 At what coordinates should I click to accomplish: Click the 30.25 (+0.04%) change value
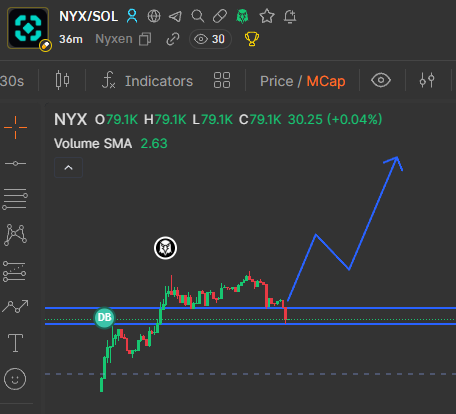[335, 119]
